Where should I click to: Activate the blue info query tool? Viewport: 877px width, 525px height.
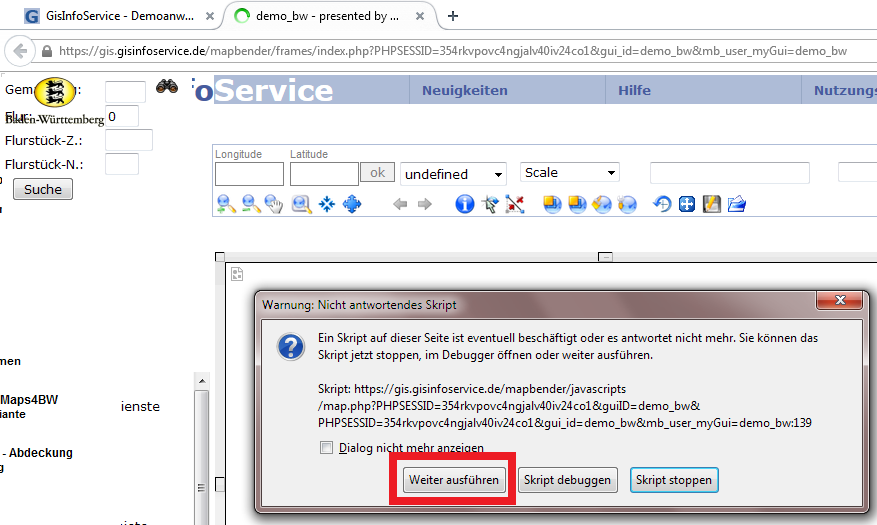click(x=464, y=204)
